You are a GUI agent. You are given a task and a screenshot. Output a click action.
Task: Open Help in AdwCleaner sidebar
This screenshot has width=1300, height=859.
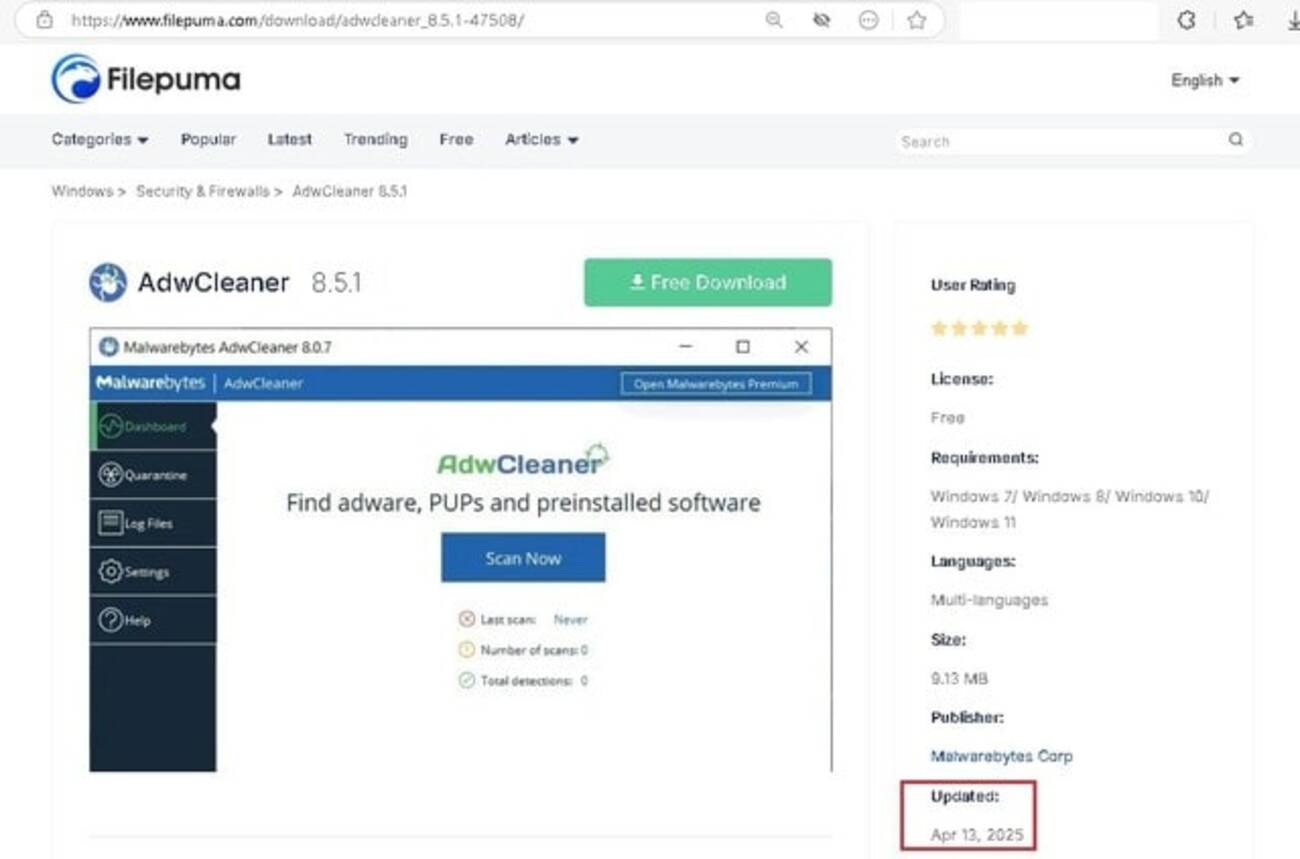153,620
